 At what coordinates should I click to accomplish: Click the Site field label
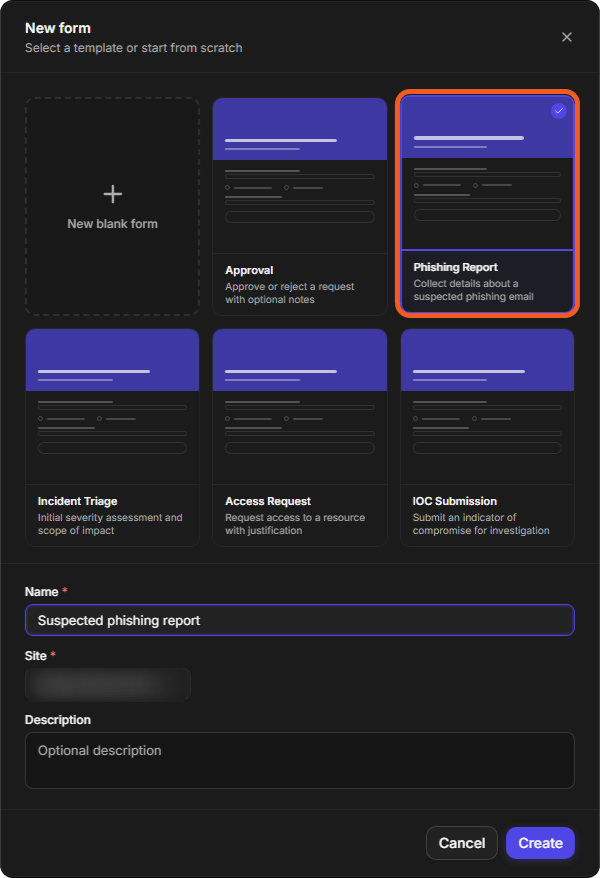[36, 656]
